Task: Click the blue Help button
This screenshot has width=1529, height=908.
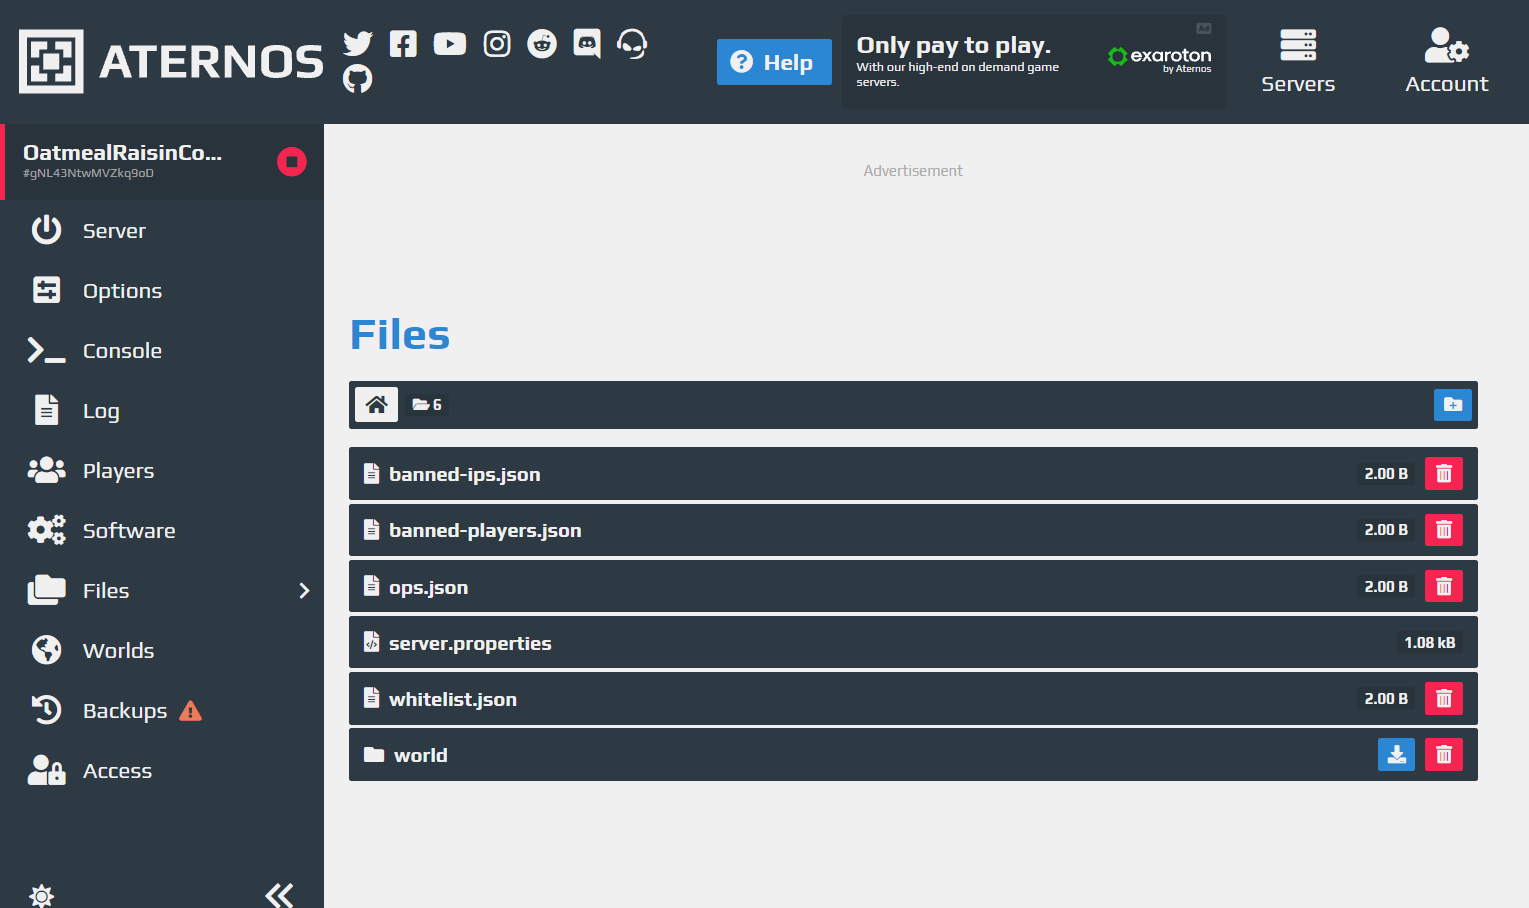Action: point(774,62)
